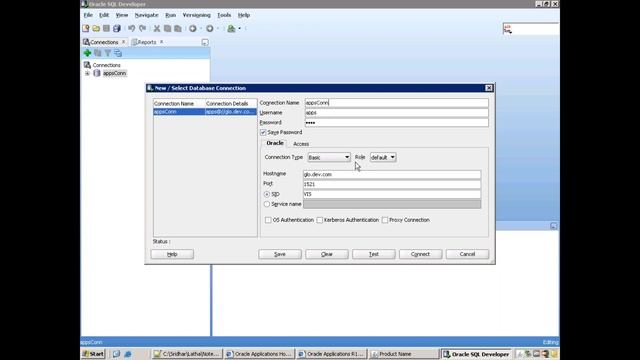This screenshot has width=640, height=360.
Task: Click the Port input field
Action: (x=392, y=184)
